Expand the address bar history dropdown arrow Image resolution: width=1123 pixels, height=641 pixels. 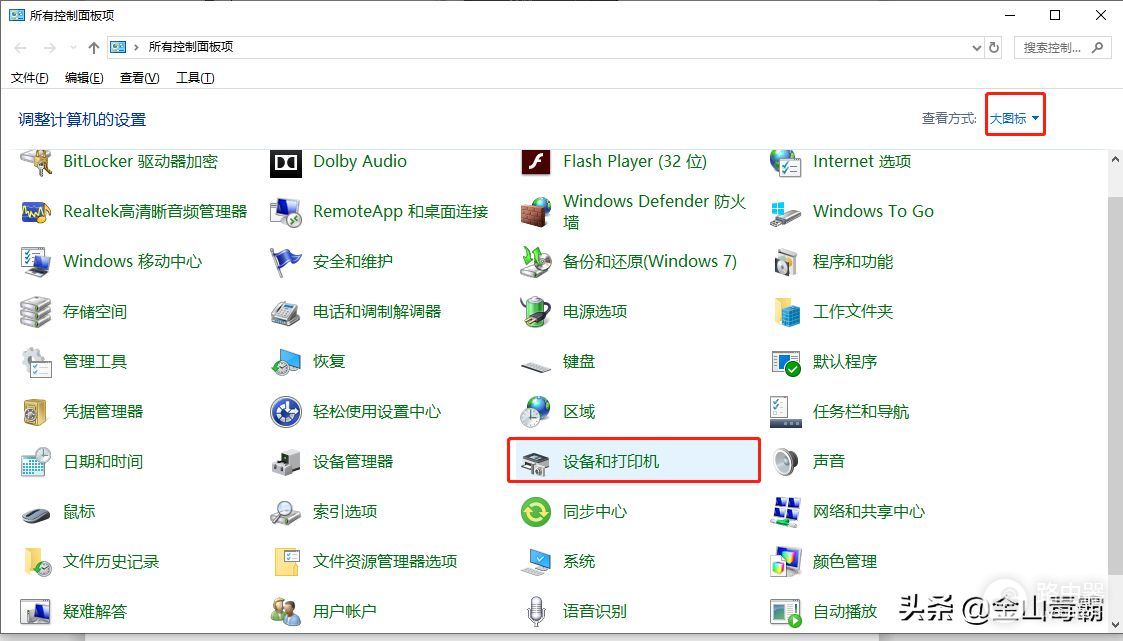(977, 48)
